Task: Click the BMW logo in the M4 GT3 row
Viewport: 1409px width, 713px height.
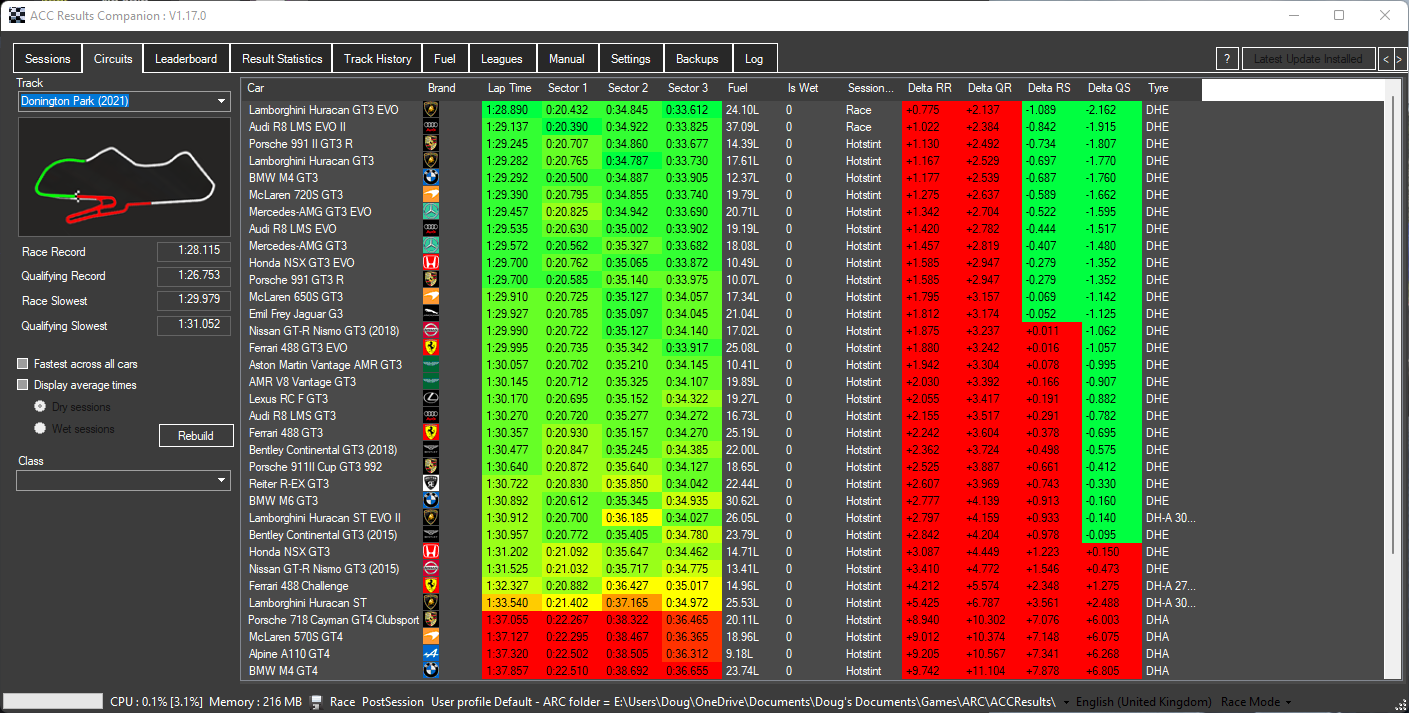Action: [431, 178]
